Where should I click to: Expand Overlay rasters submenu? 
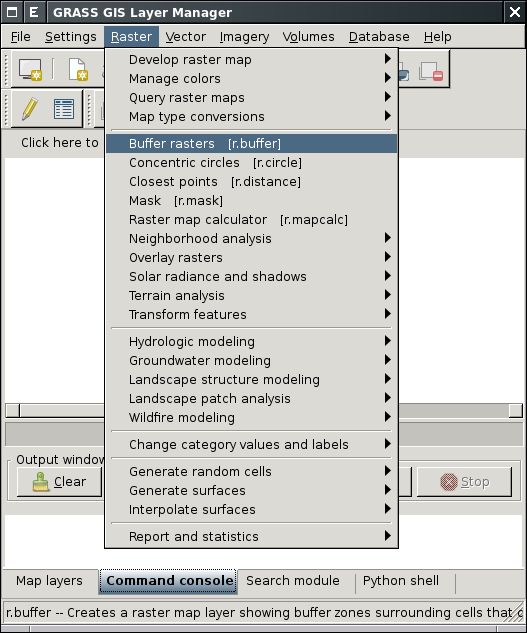[251, 258]
